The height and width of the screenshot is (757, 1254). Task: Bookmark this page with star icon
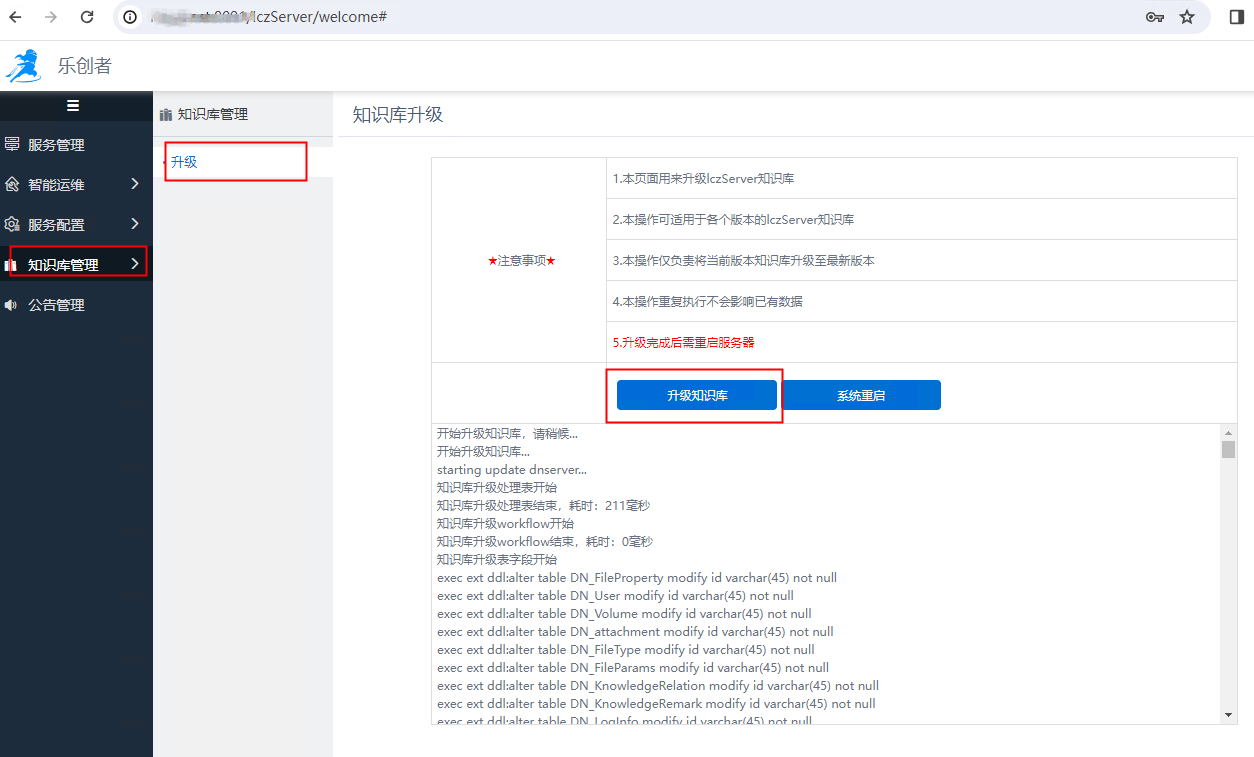point(1187,17)
